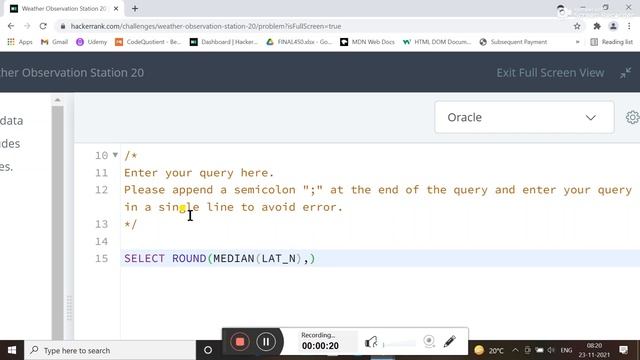Open the Dashboard HackerRank bookmark

[224, 42]
